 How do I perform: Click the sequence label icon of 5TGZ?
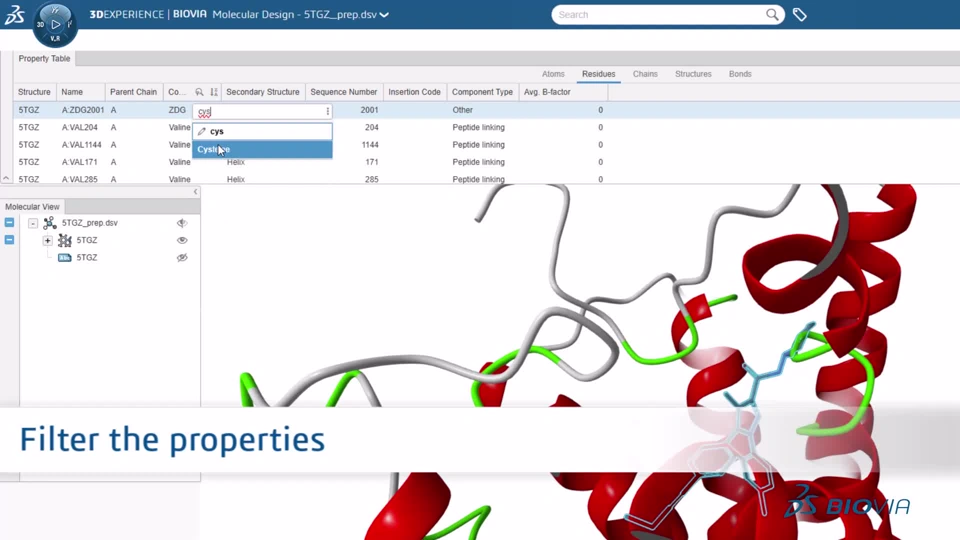coord(64,258)
